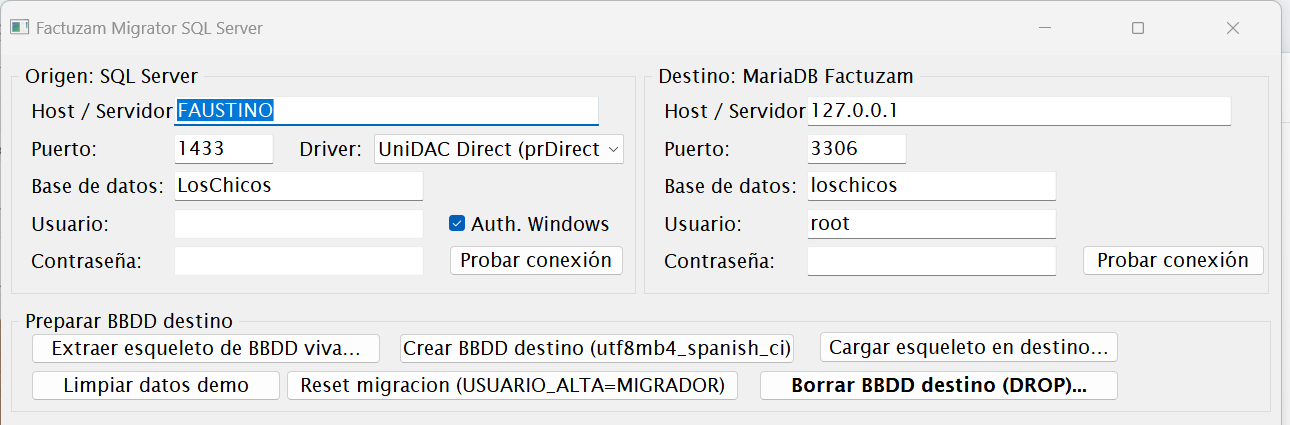
Task: Test SQL Server origin connection with Probar conexión
Action: click(536, 260)
